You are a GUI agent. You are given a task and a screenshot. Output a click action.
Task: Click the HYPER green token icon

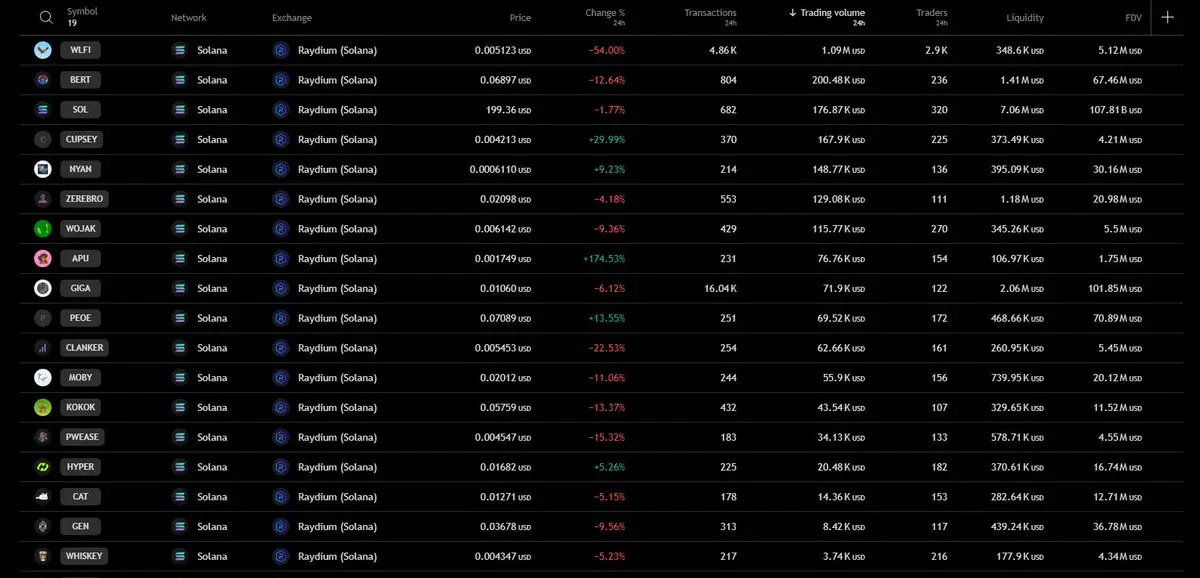43,467
